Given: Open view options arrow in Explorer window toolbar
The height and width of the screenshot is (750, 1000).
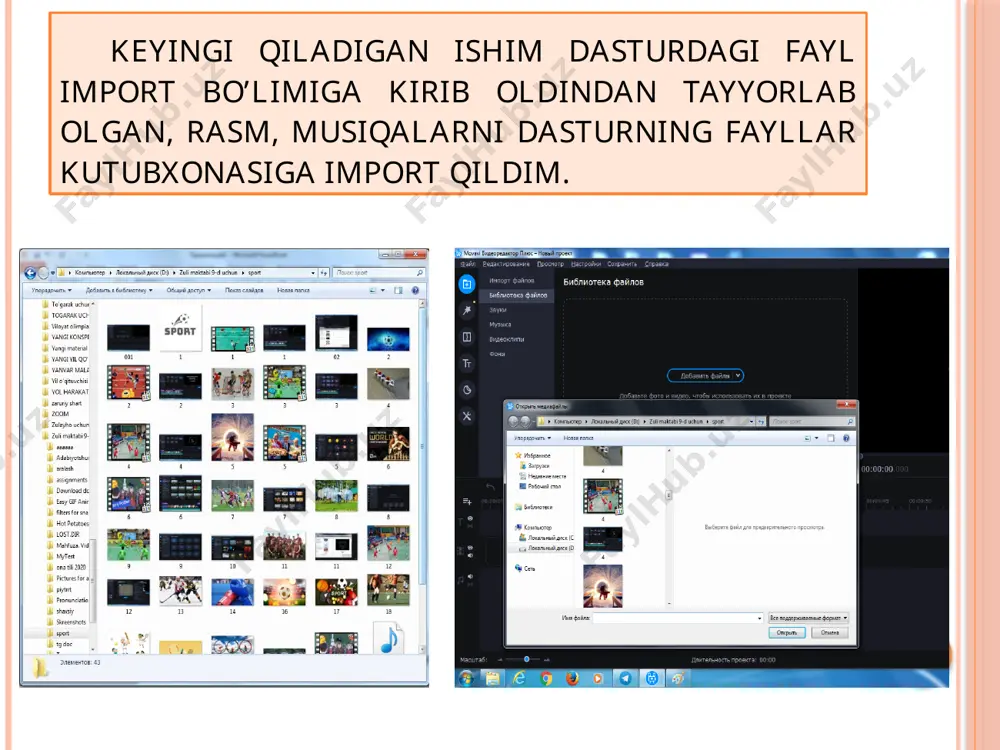Looking at the screenshot, I should [x=383, y=290].
